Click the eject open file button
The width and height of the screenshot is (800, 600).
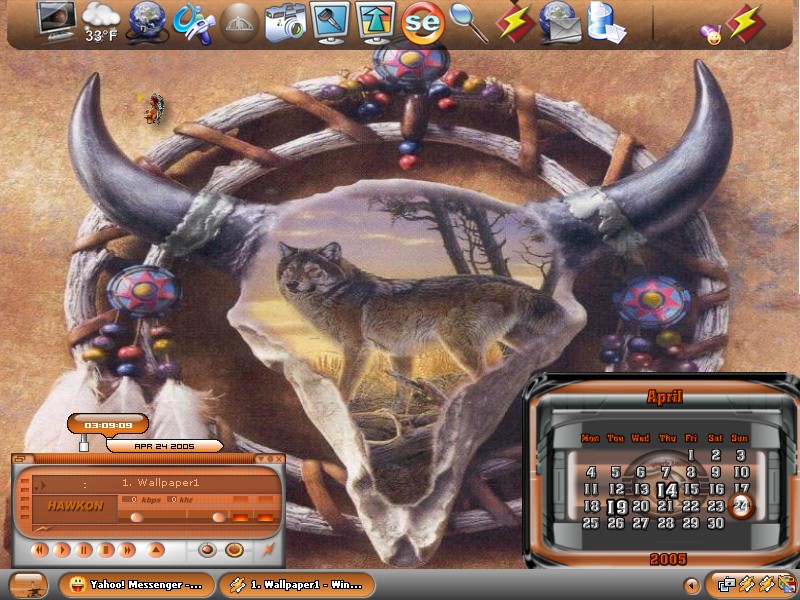click(x=156, y=550)
